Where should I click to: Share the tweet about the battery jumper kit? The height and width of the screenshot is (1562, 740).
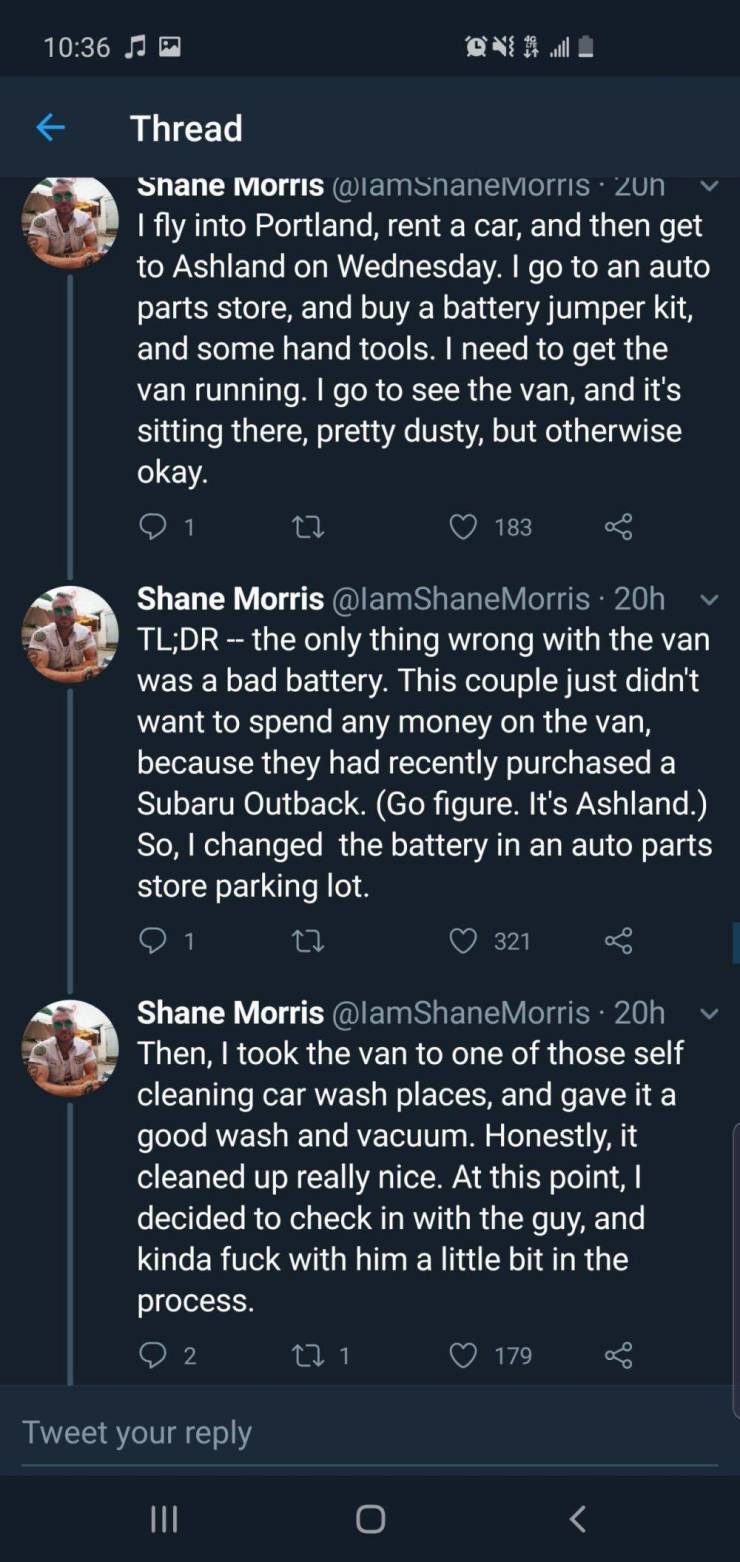point(619,526)
